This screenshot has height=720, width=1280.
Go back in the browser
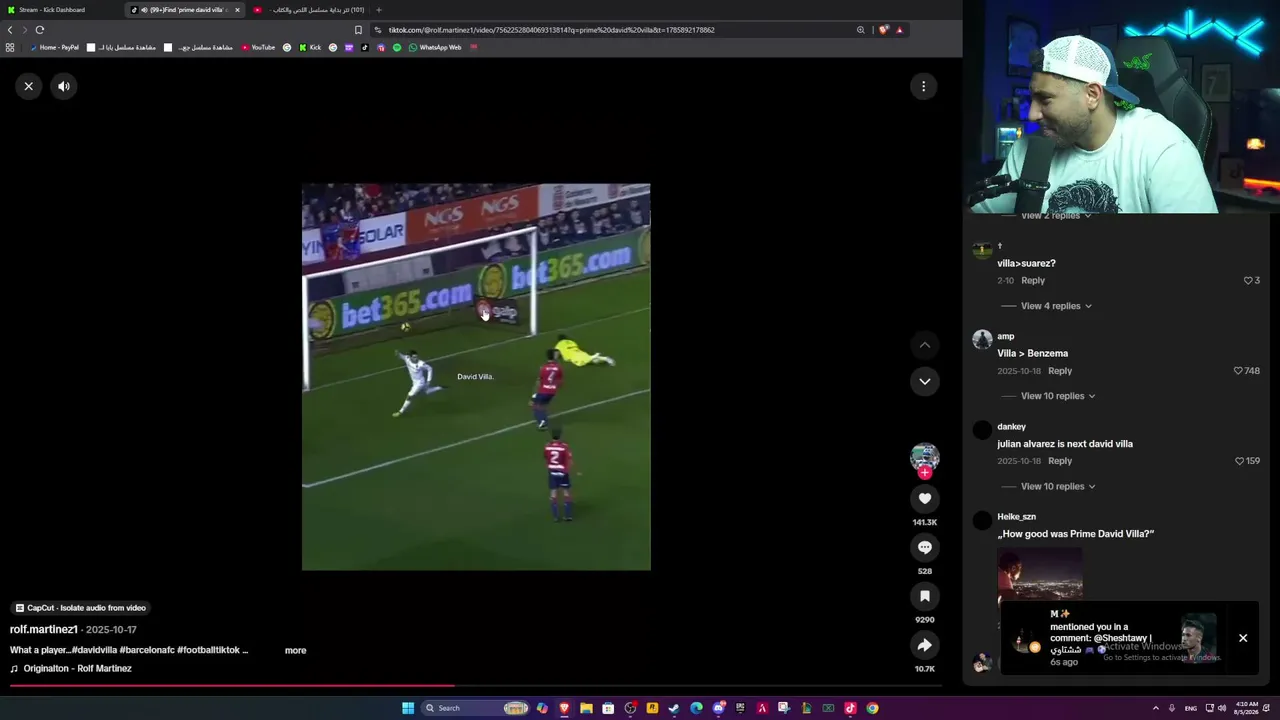[10, 30]
